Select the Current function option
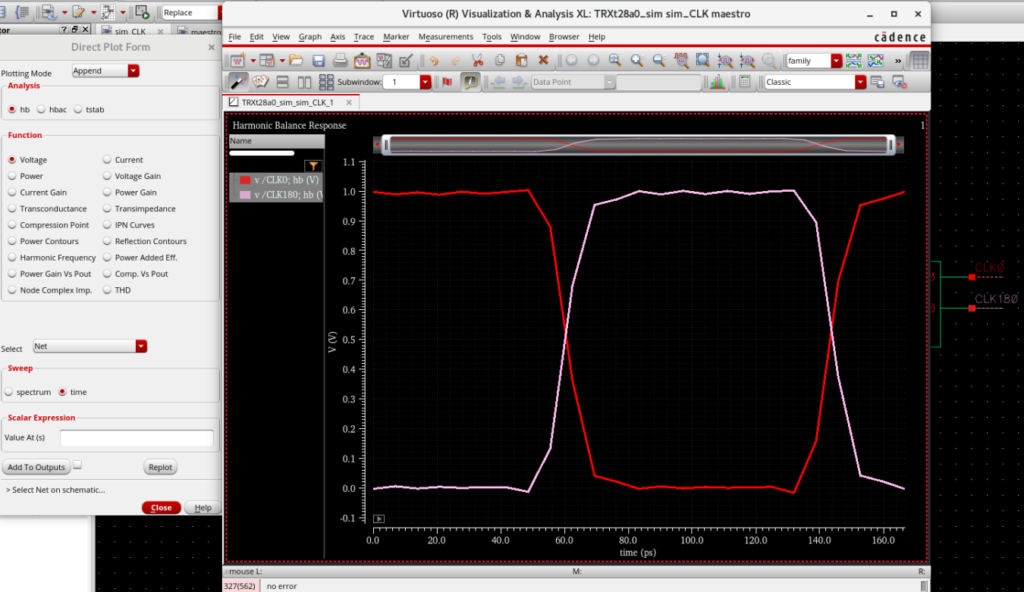The width and height of the screenshot is (1024, 592). pyautogui.click(x=107, y=159)
